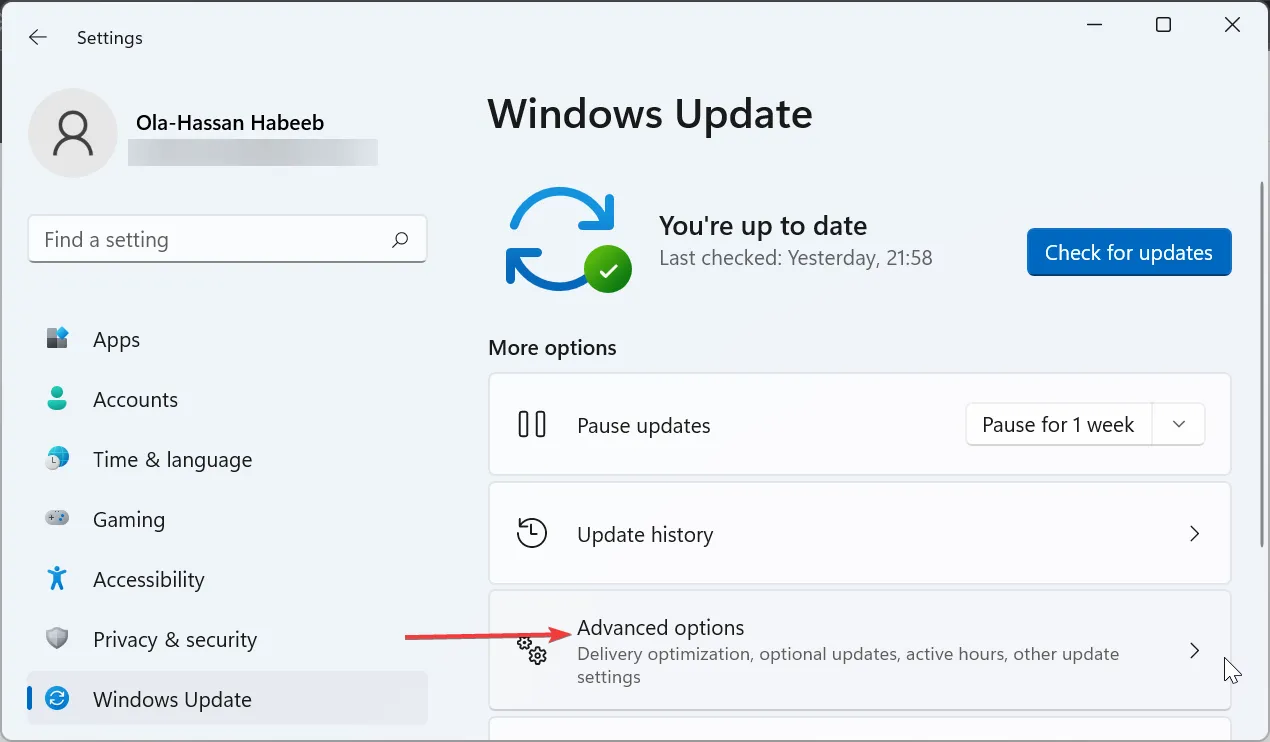Click the Apps sidebar icon
Screen dimensions: 1270x742
(57, 339)
